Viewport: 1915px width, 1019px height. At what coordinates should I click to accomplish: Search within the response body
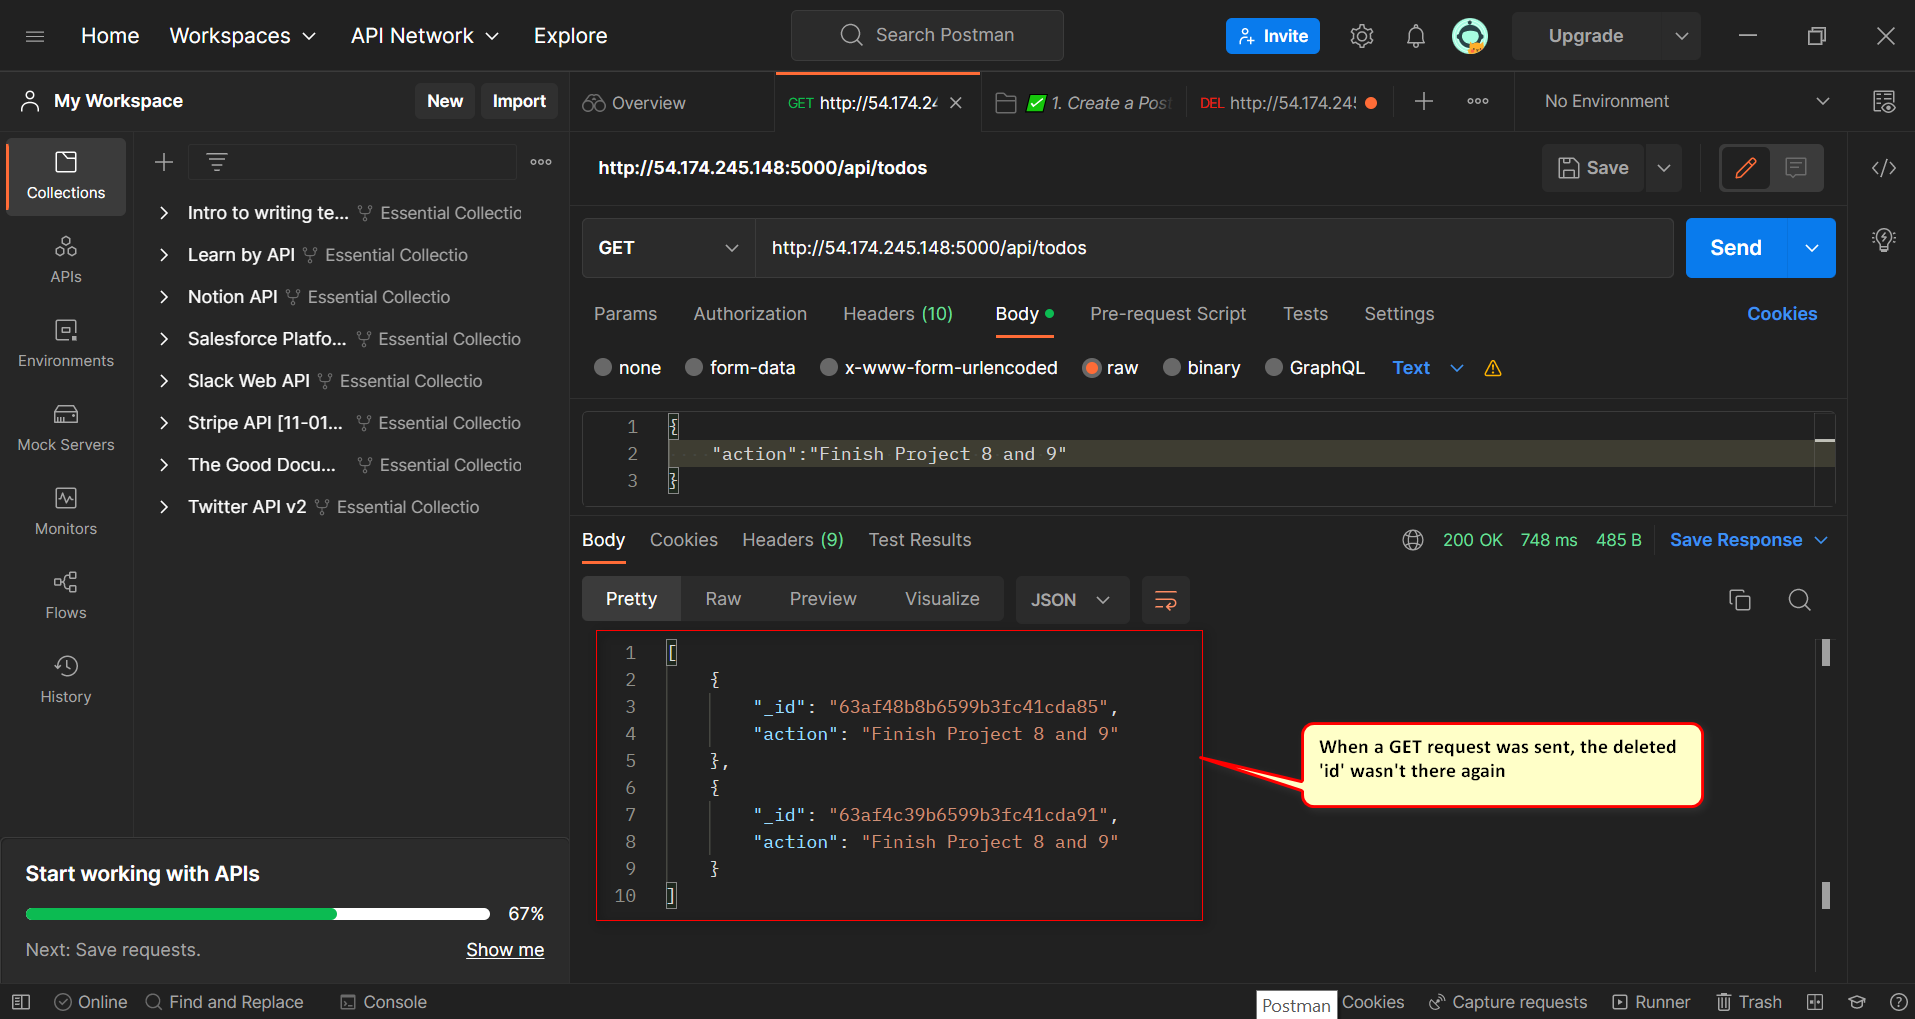[1800, 600]
